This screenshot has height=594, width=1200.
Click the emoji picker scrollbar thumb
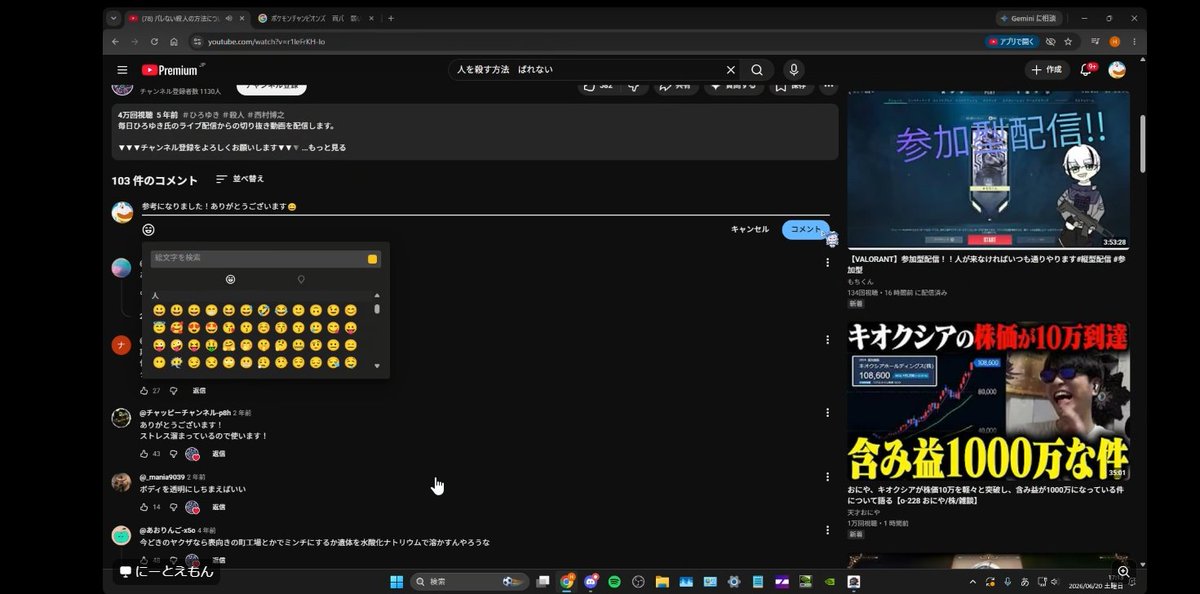[x=377, y=308]
